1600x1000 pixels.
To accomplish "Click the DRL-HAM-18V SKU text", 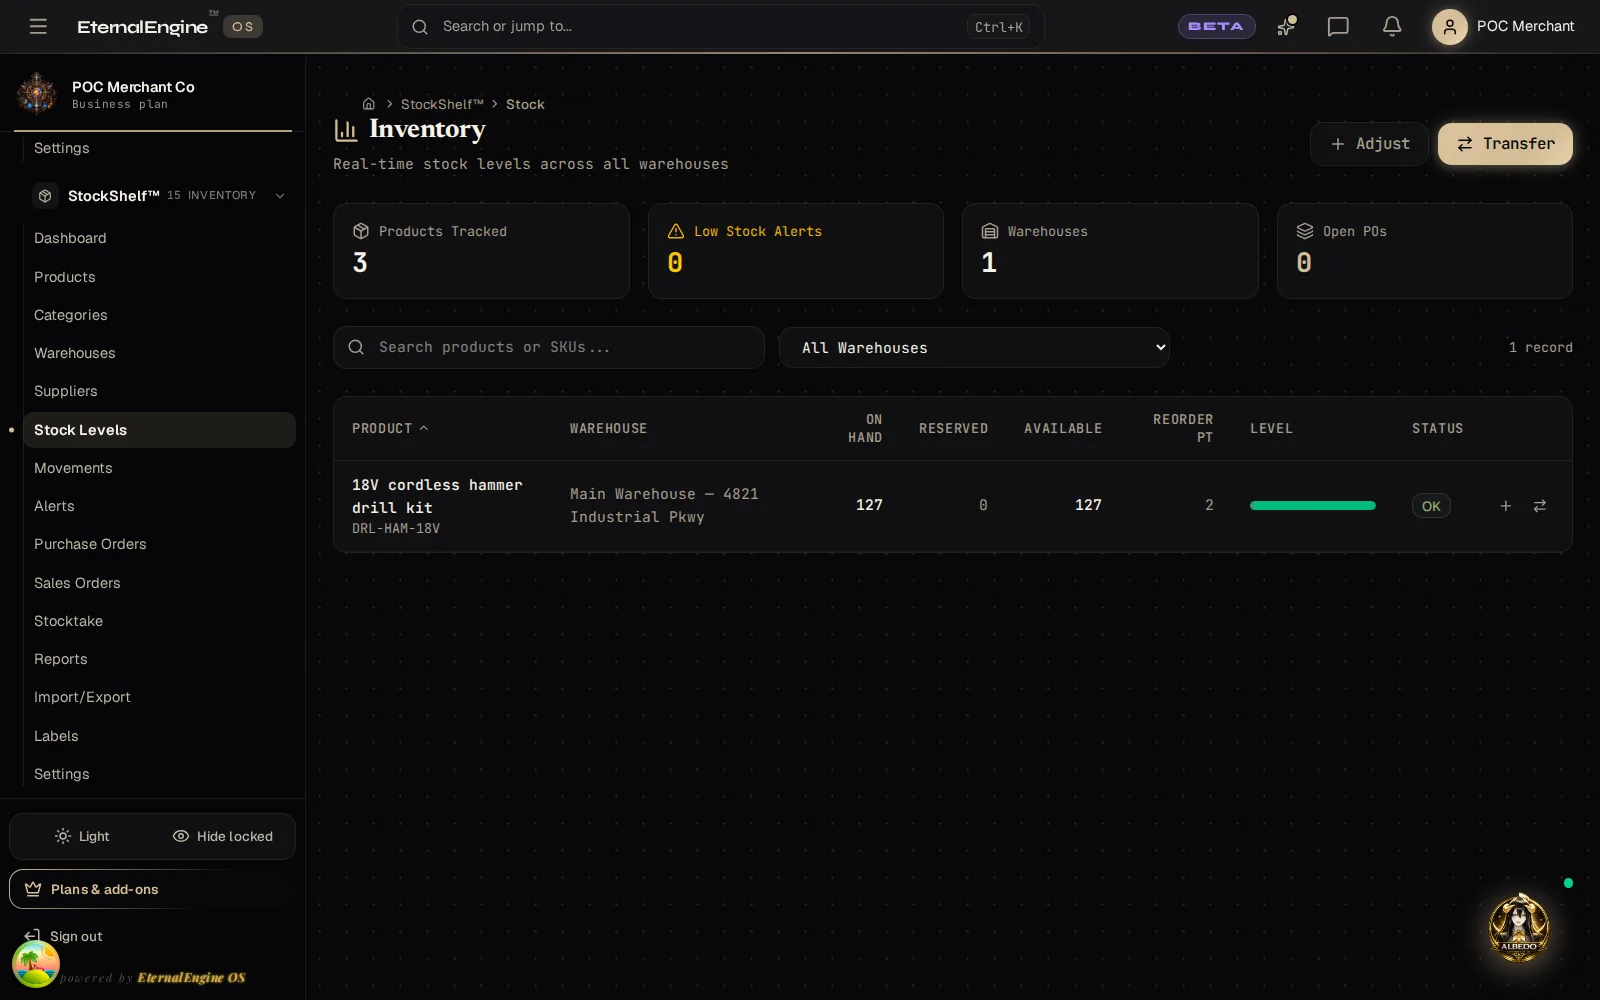I will 396,528.
